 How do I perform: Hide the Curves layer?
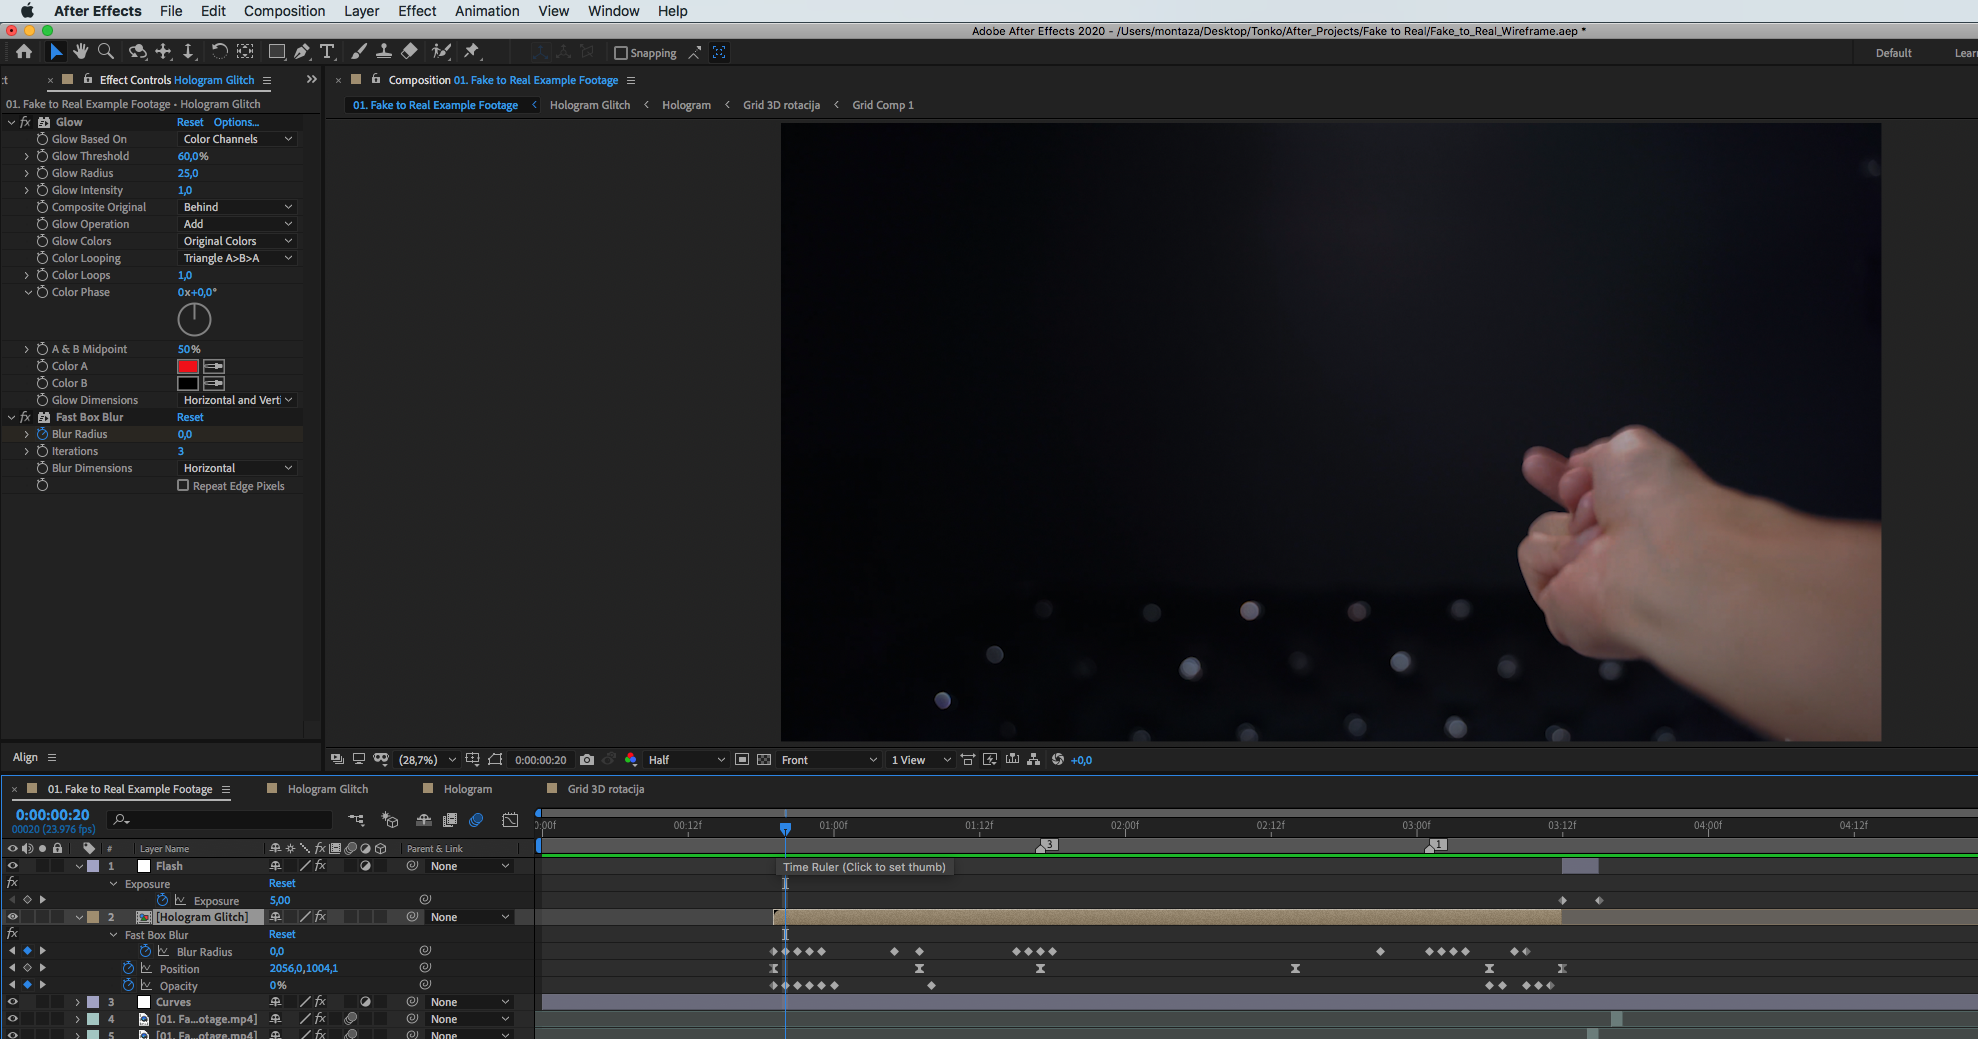pyautogui.click(x=13, y=1002)
